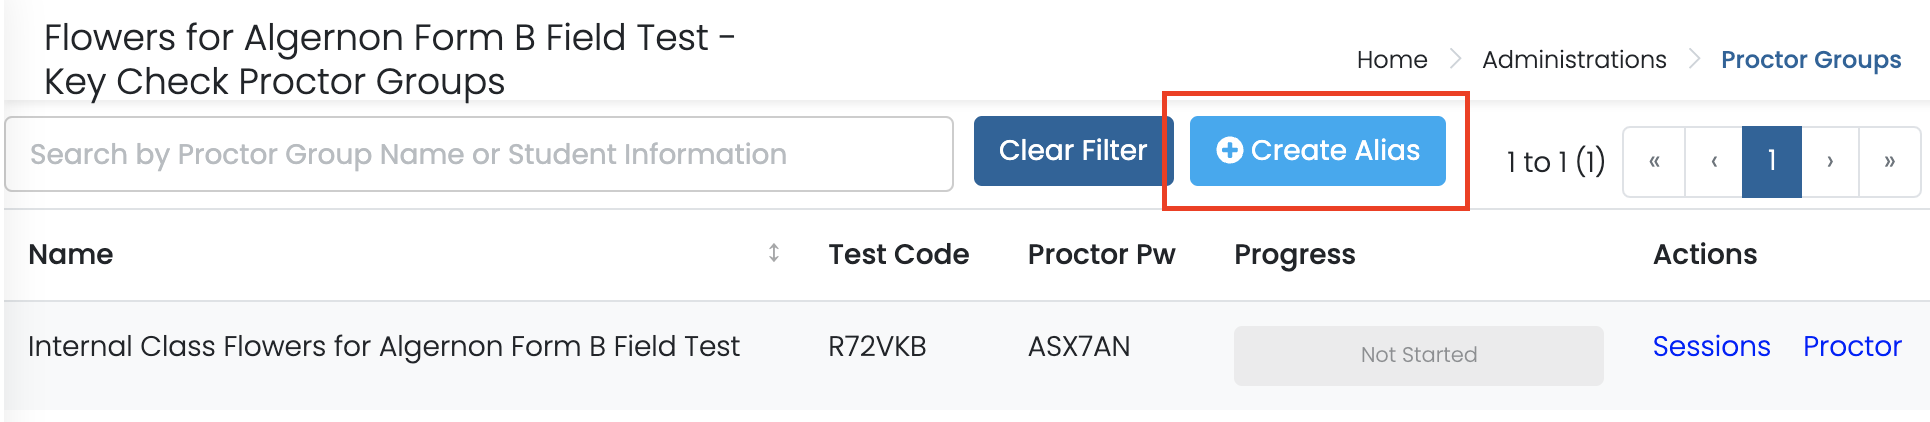Click the breadcrumb chevron after Administrations

pyautogui.click(x=1694, y=59)
